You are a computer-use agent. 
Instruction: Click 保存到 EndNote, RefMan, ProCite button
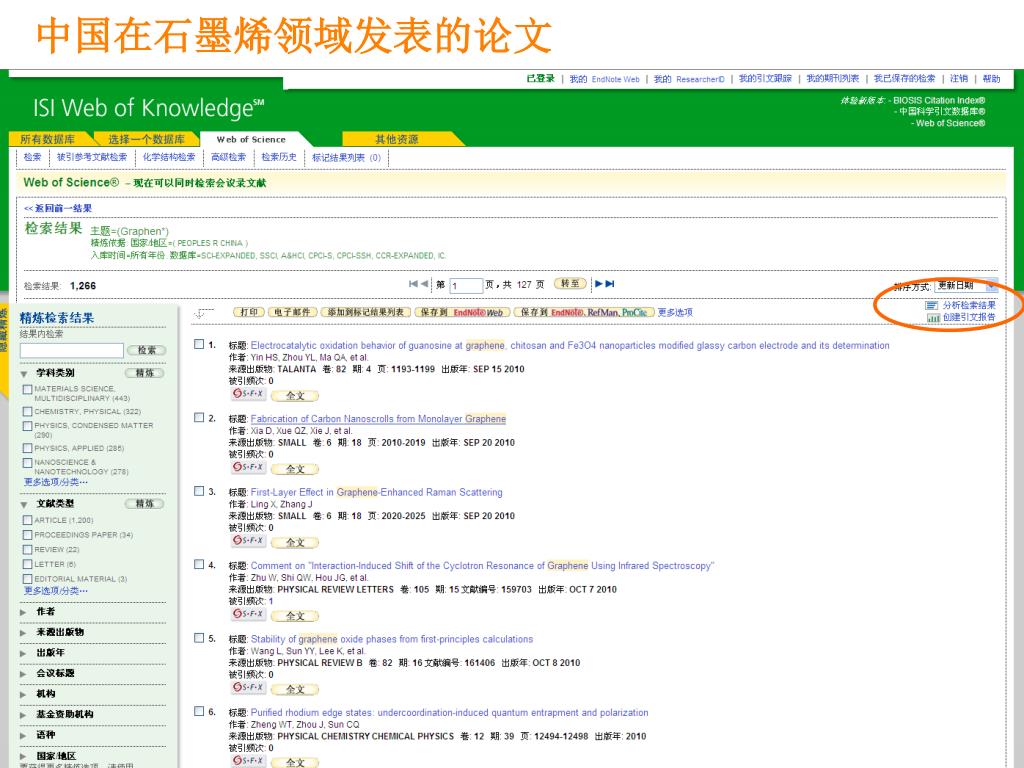584,312
